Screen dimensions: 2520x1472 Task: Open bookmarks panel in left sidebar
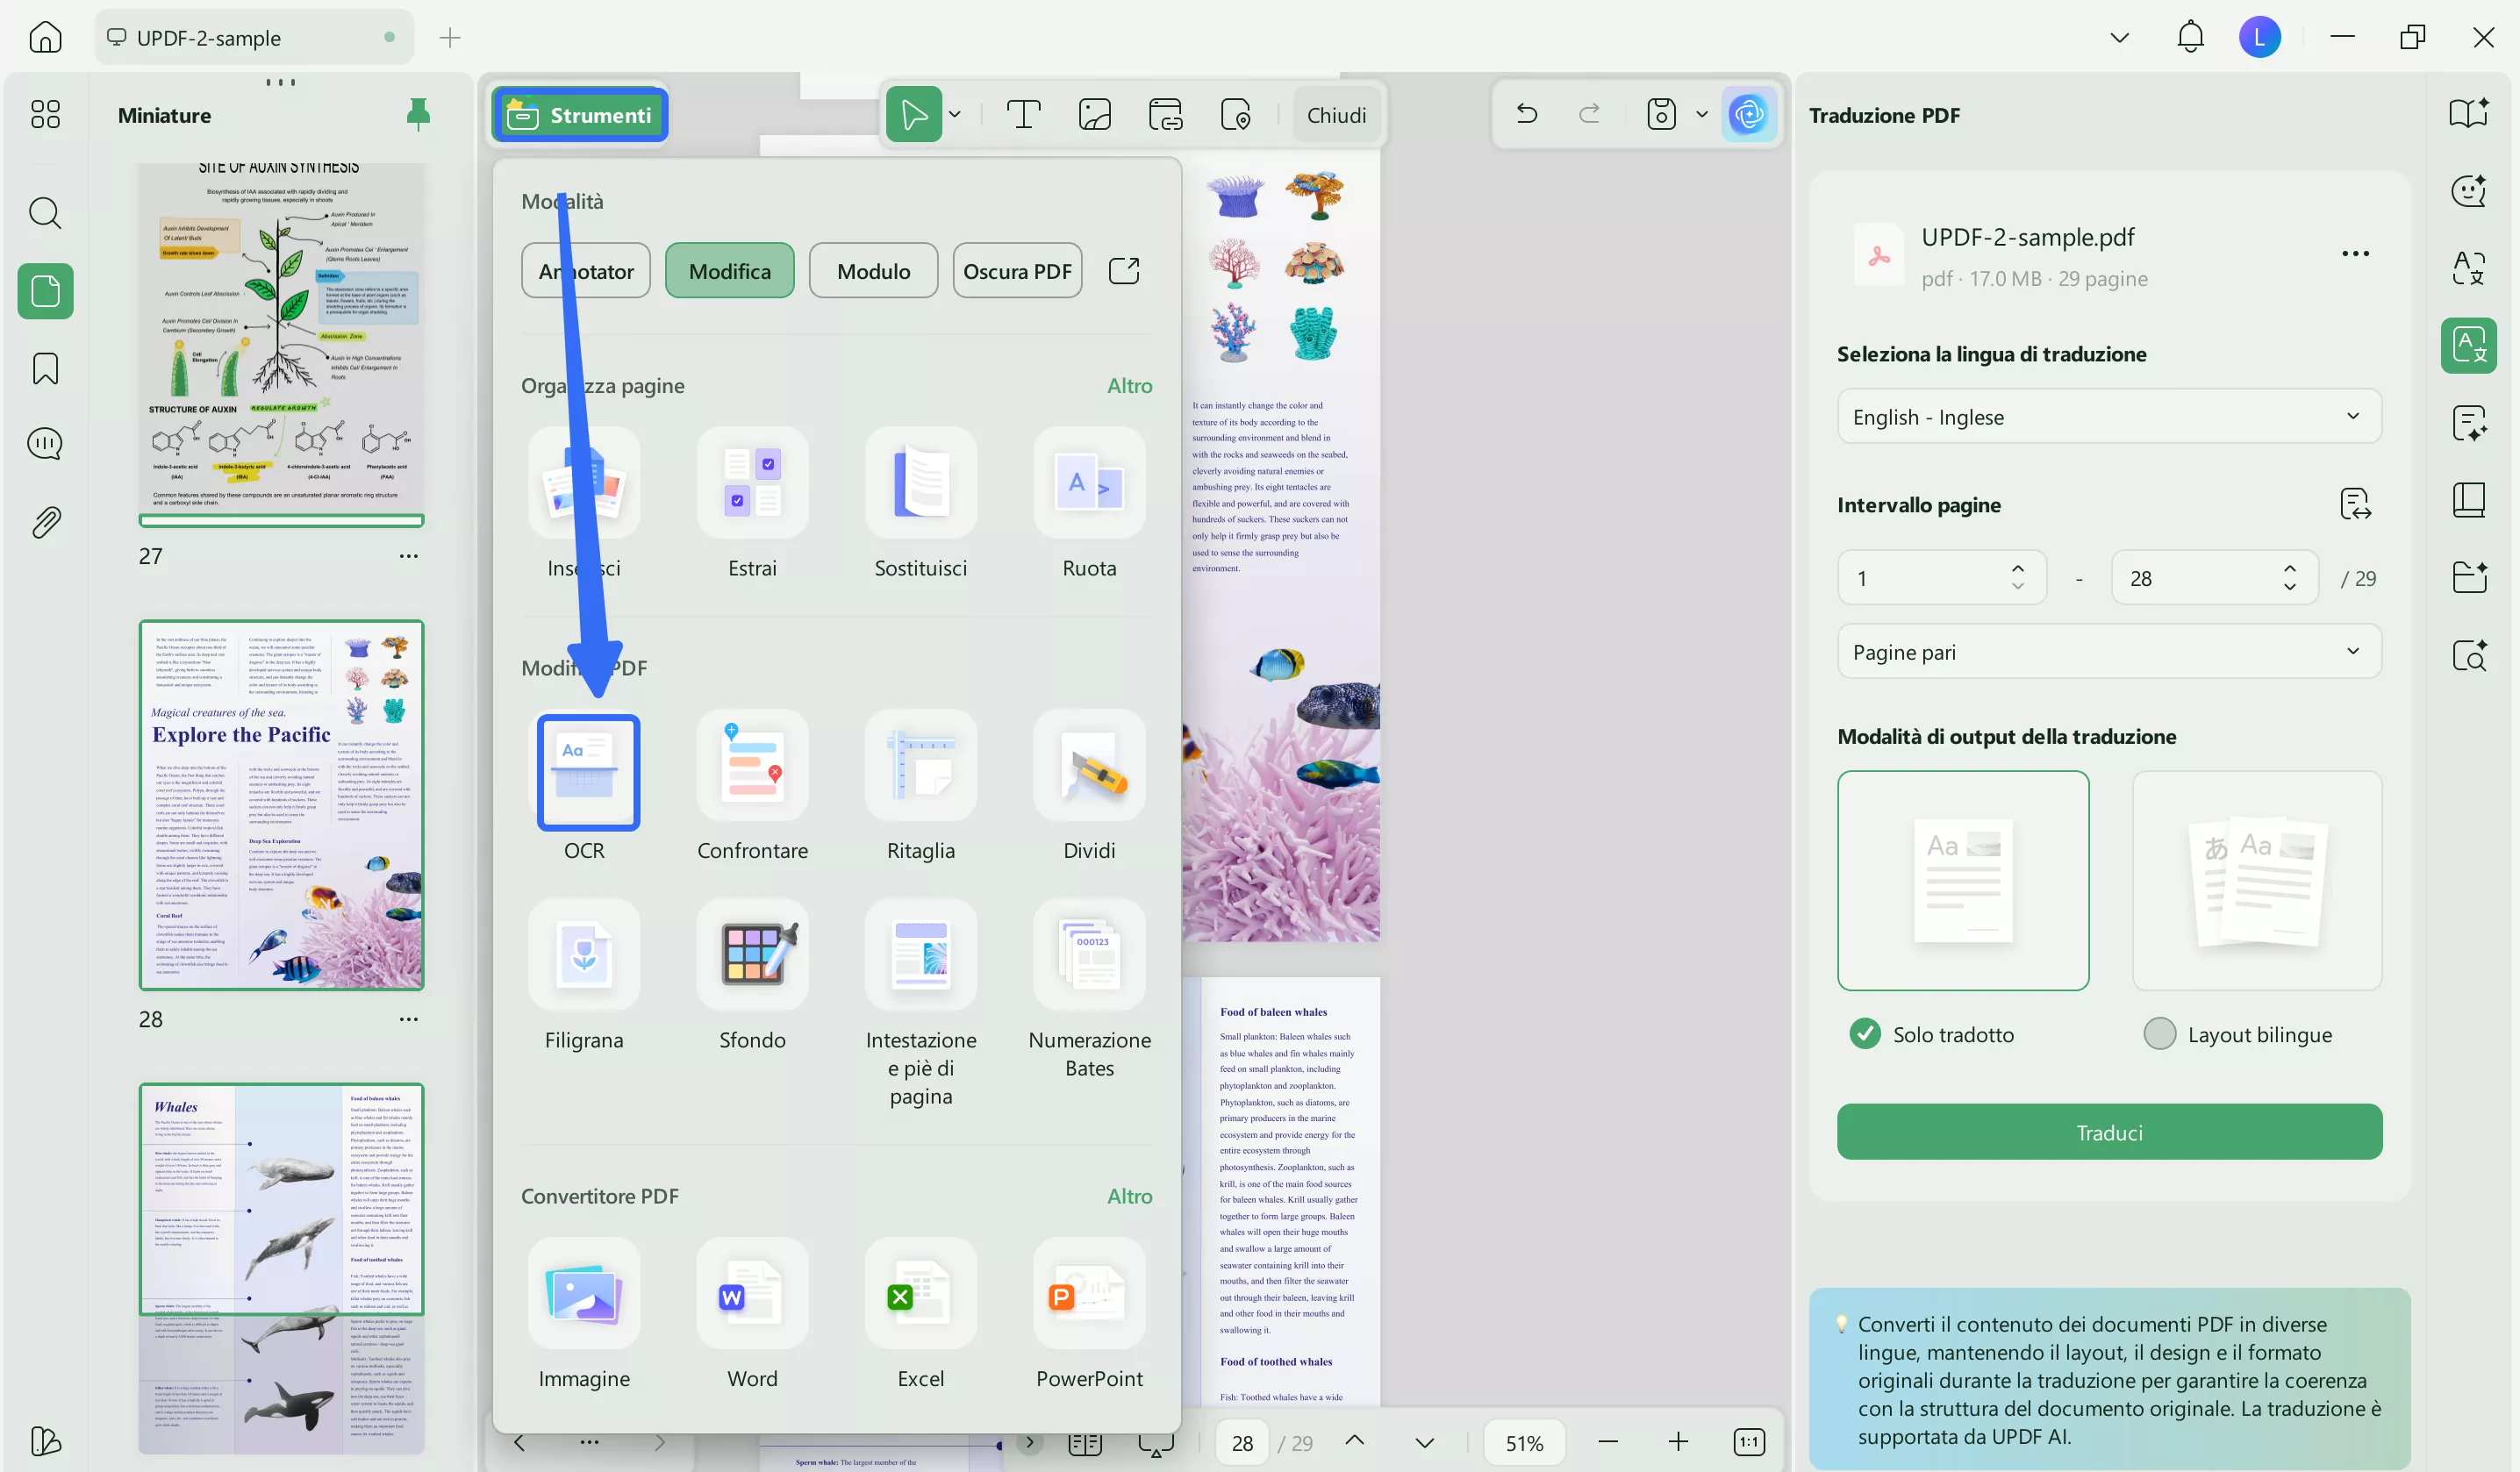(45, 369)
